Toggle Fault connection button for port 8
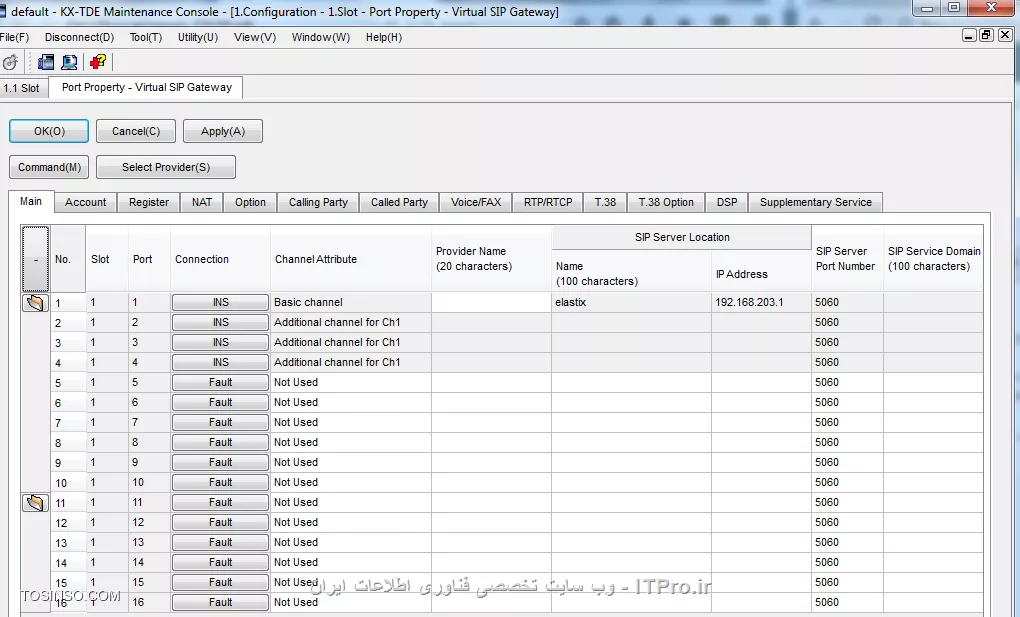Viewport: 1020px width, 617px height. tap(221, 443)
